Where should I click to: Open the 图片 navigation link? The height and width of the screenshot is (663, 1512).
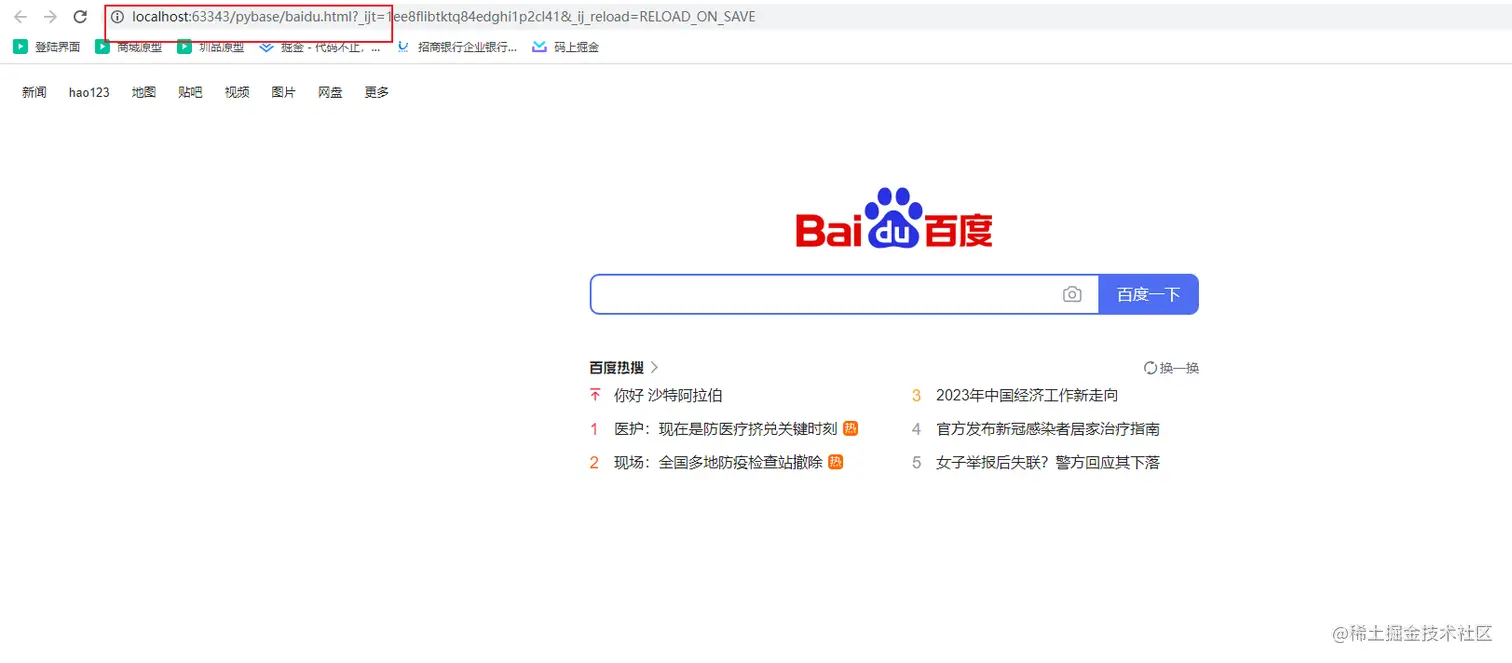click(x=284, y=92)
